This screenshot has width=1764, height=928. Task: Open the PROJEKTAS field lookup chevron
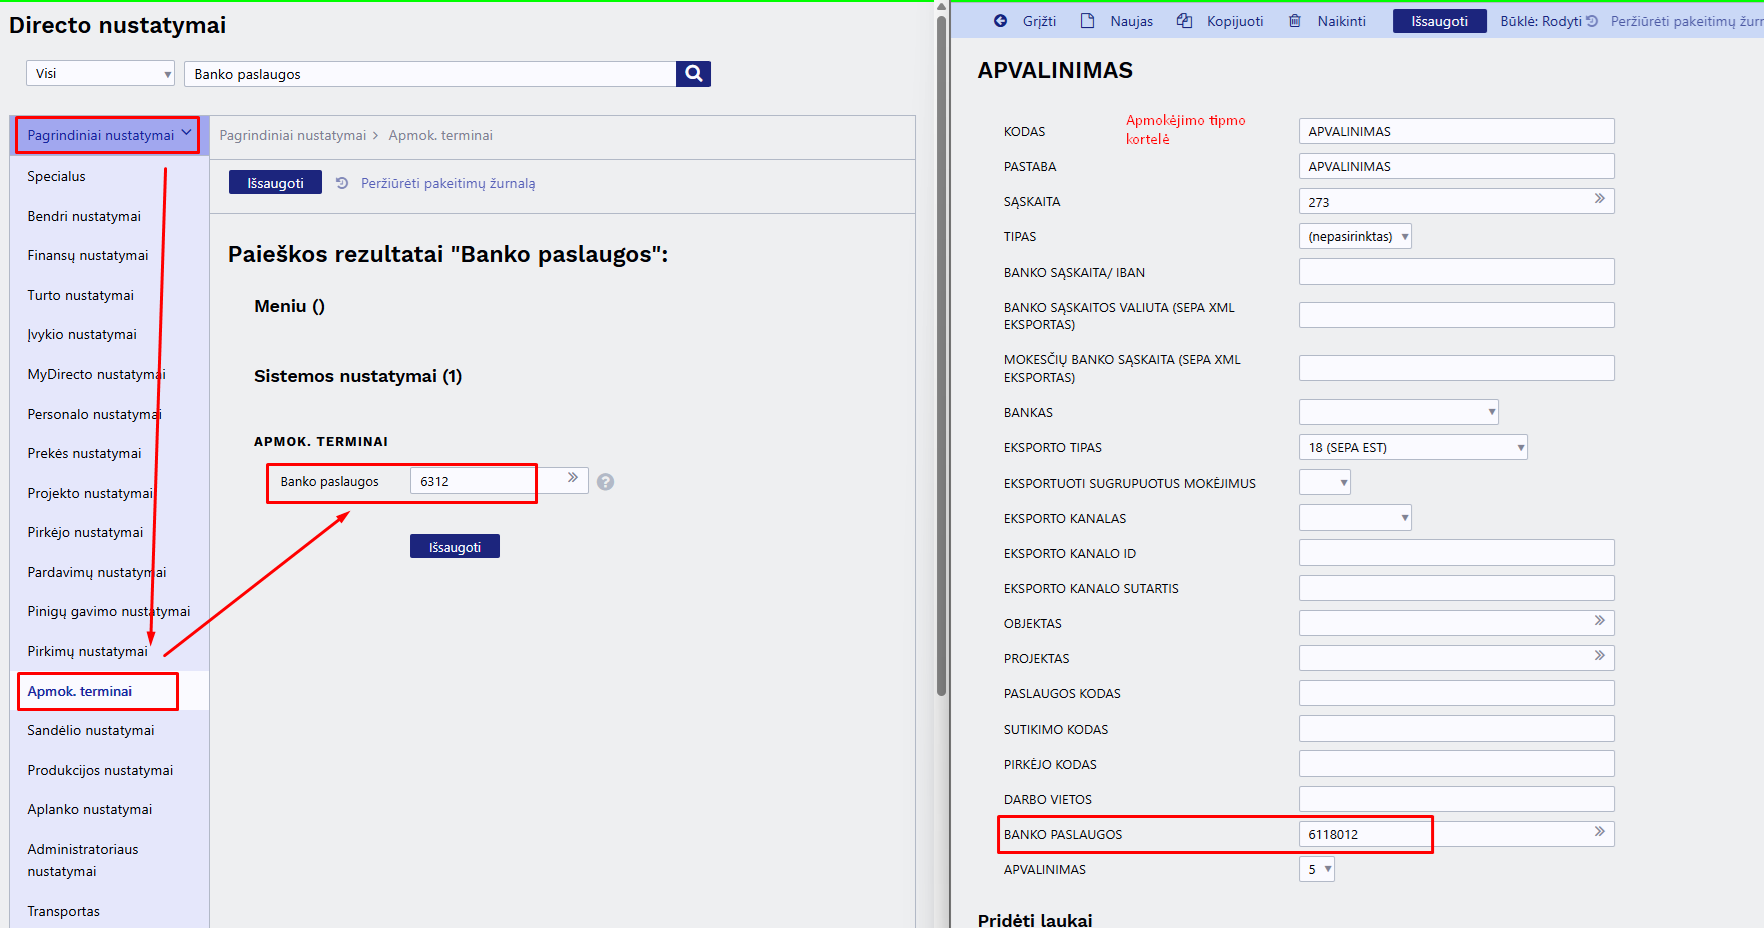pyautogui.click(x=1600, y=656)
